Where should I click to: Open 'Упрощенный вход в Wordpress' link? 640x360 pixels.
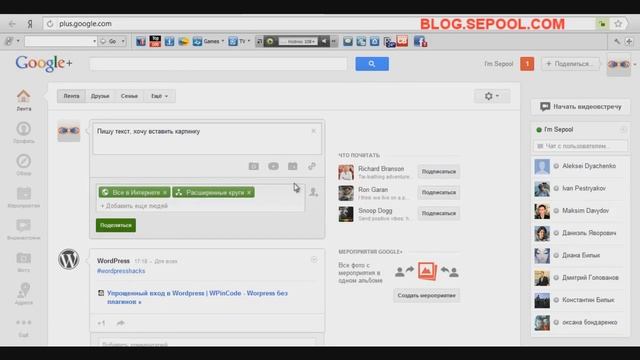[197, 298]
